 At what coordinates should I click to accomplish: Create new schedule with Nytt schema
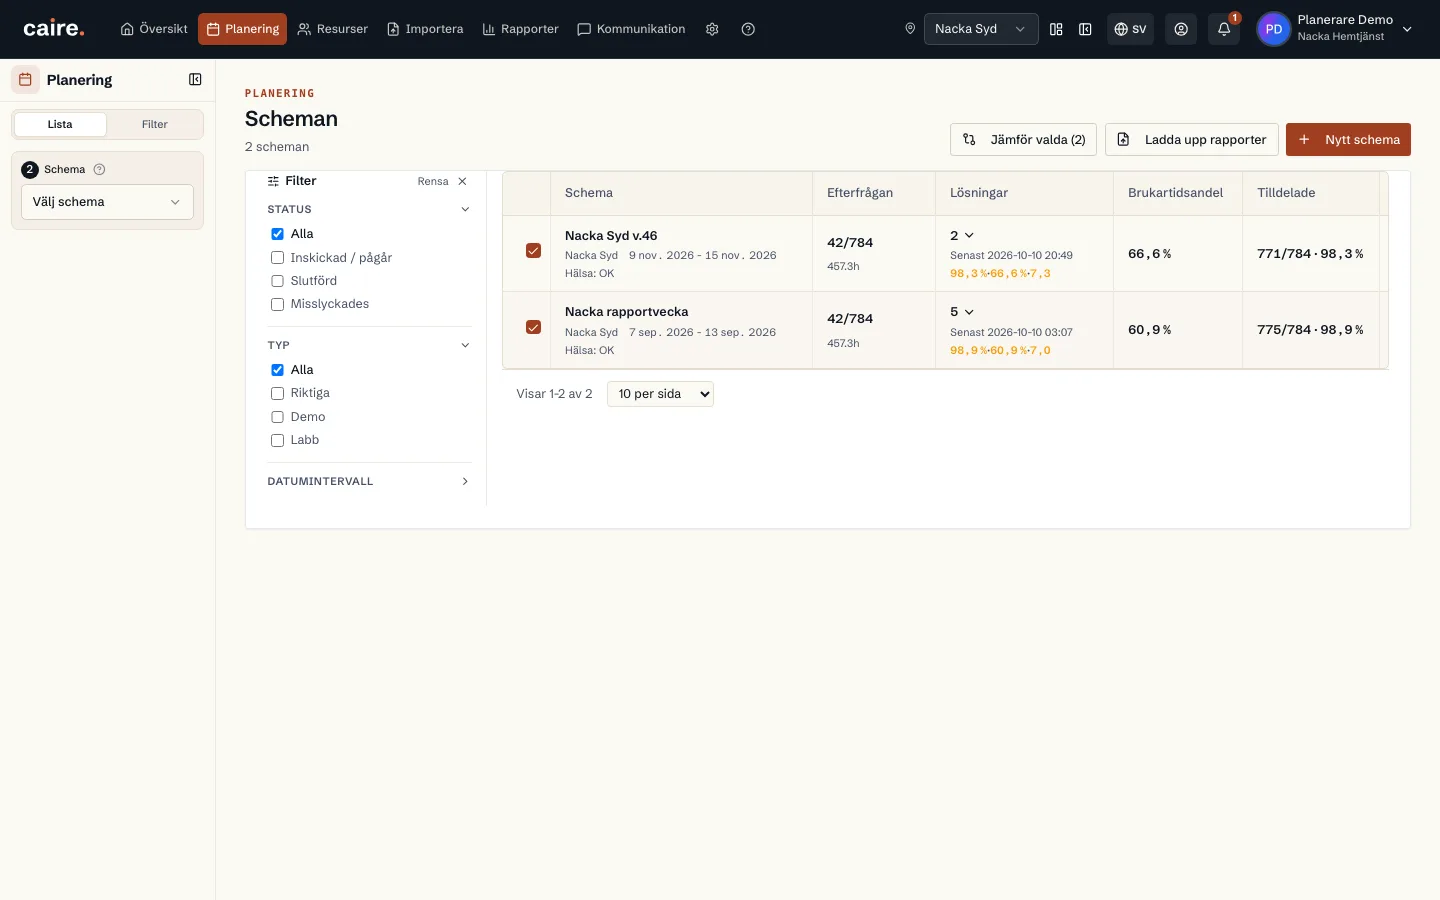point(1348,139)
